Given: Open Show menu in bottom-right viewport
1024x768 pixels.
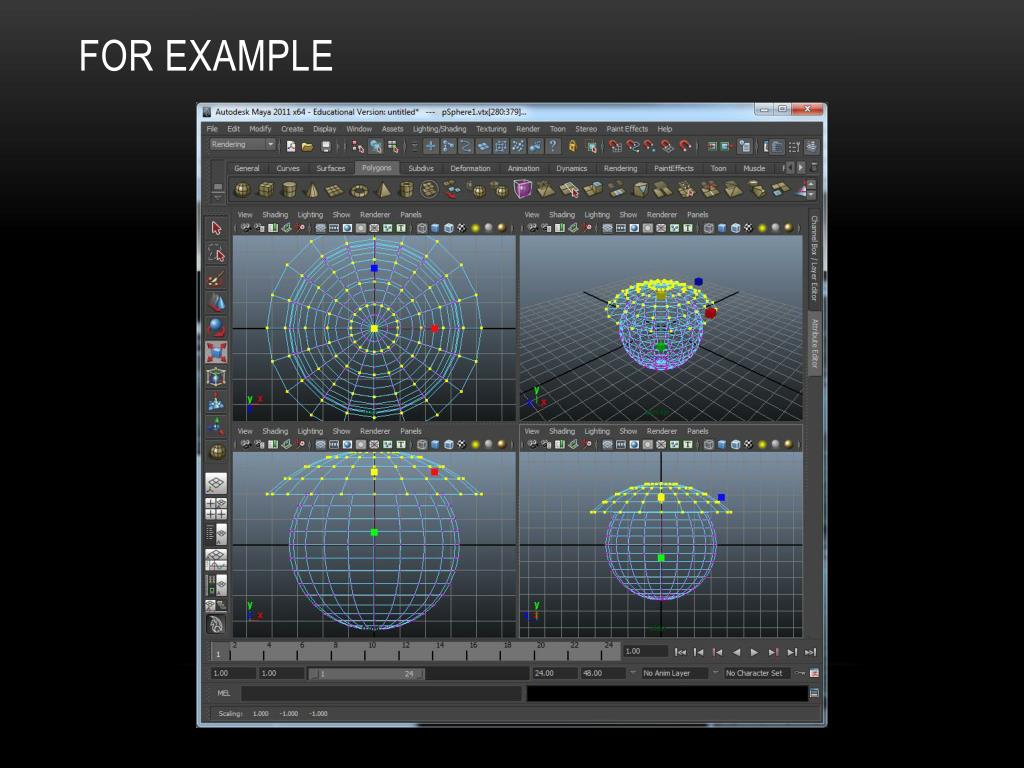Looking at the screenshot, I should coord(628,431).
